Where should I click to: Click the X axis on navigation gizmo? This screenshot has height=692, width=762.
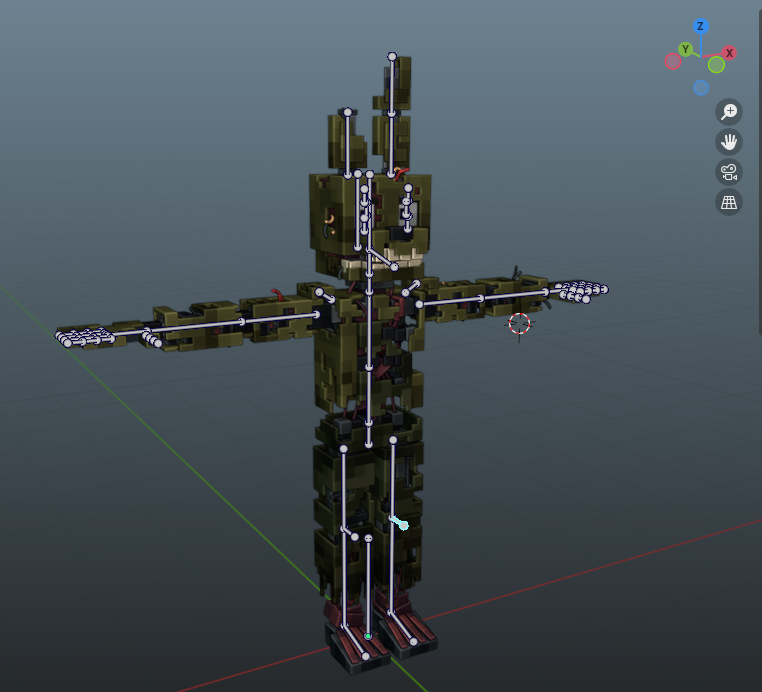coord(729,53)
